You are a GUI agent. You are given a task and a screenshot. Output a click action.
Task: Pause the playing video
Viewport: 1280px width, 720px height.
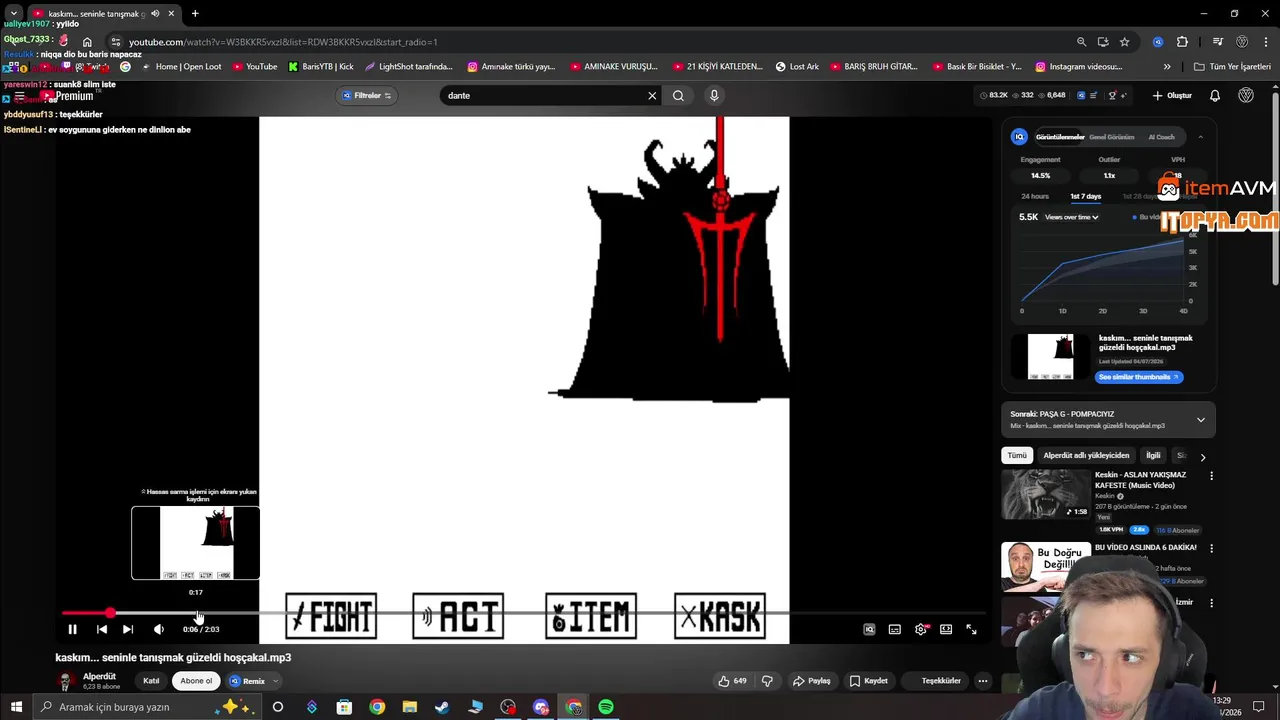(x=72, y=629)
